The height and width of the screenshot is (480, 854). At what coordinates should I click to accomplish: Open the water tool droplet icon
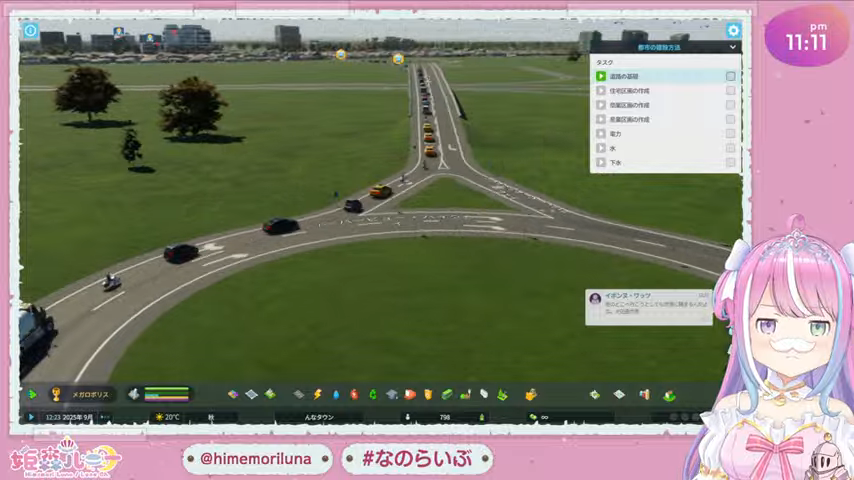[x=336, y=394]
